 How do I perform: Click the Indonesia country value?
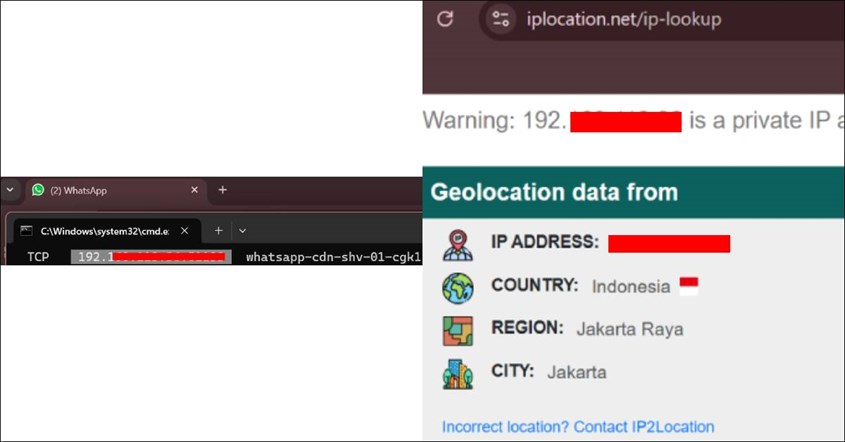[x=631, y=286]
